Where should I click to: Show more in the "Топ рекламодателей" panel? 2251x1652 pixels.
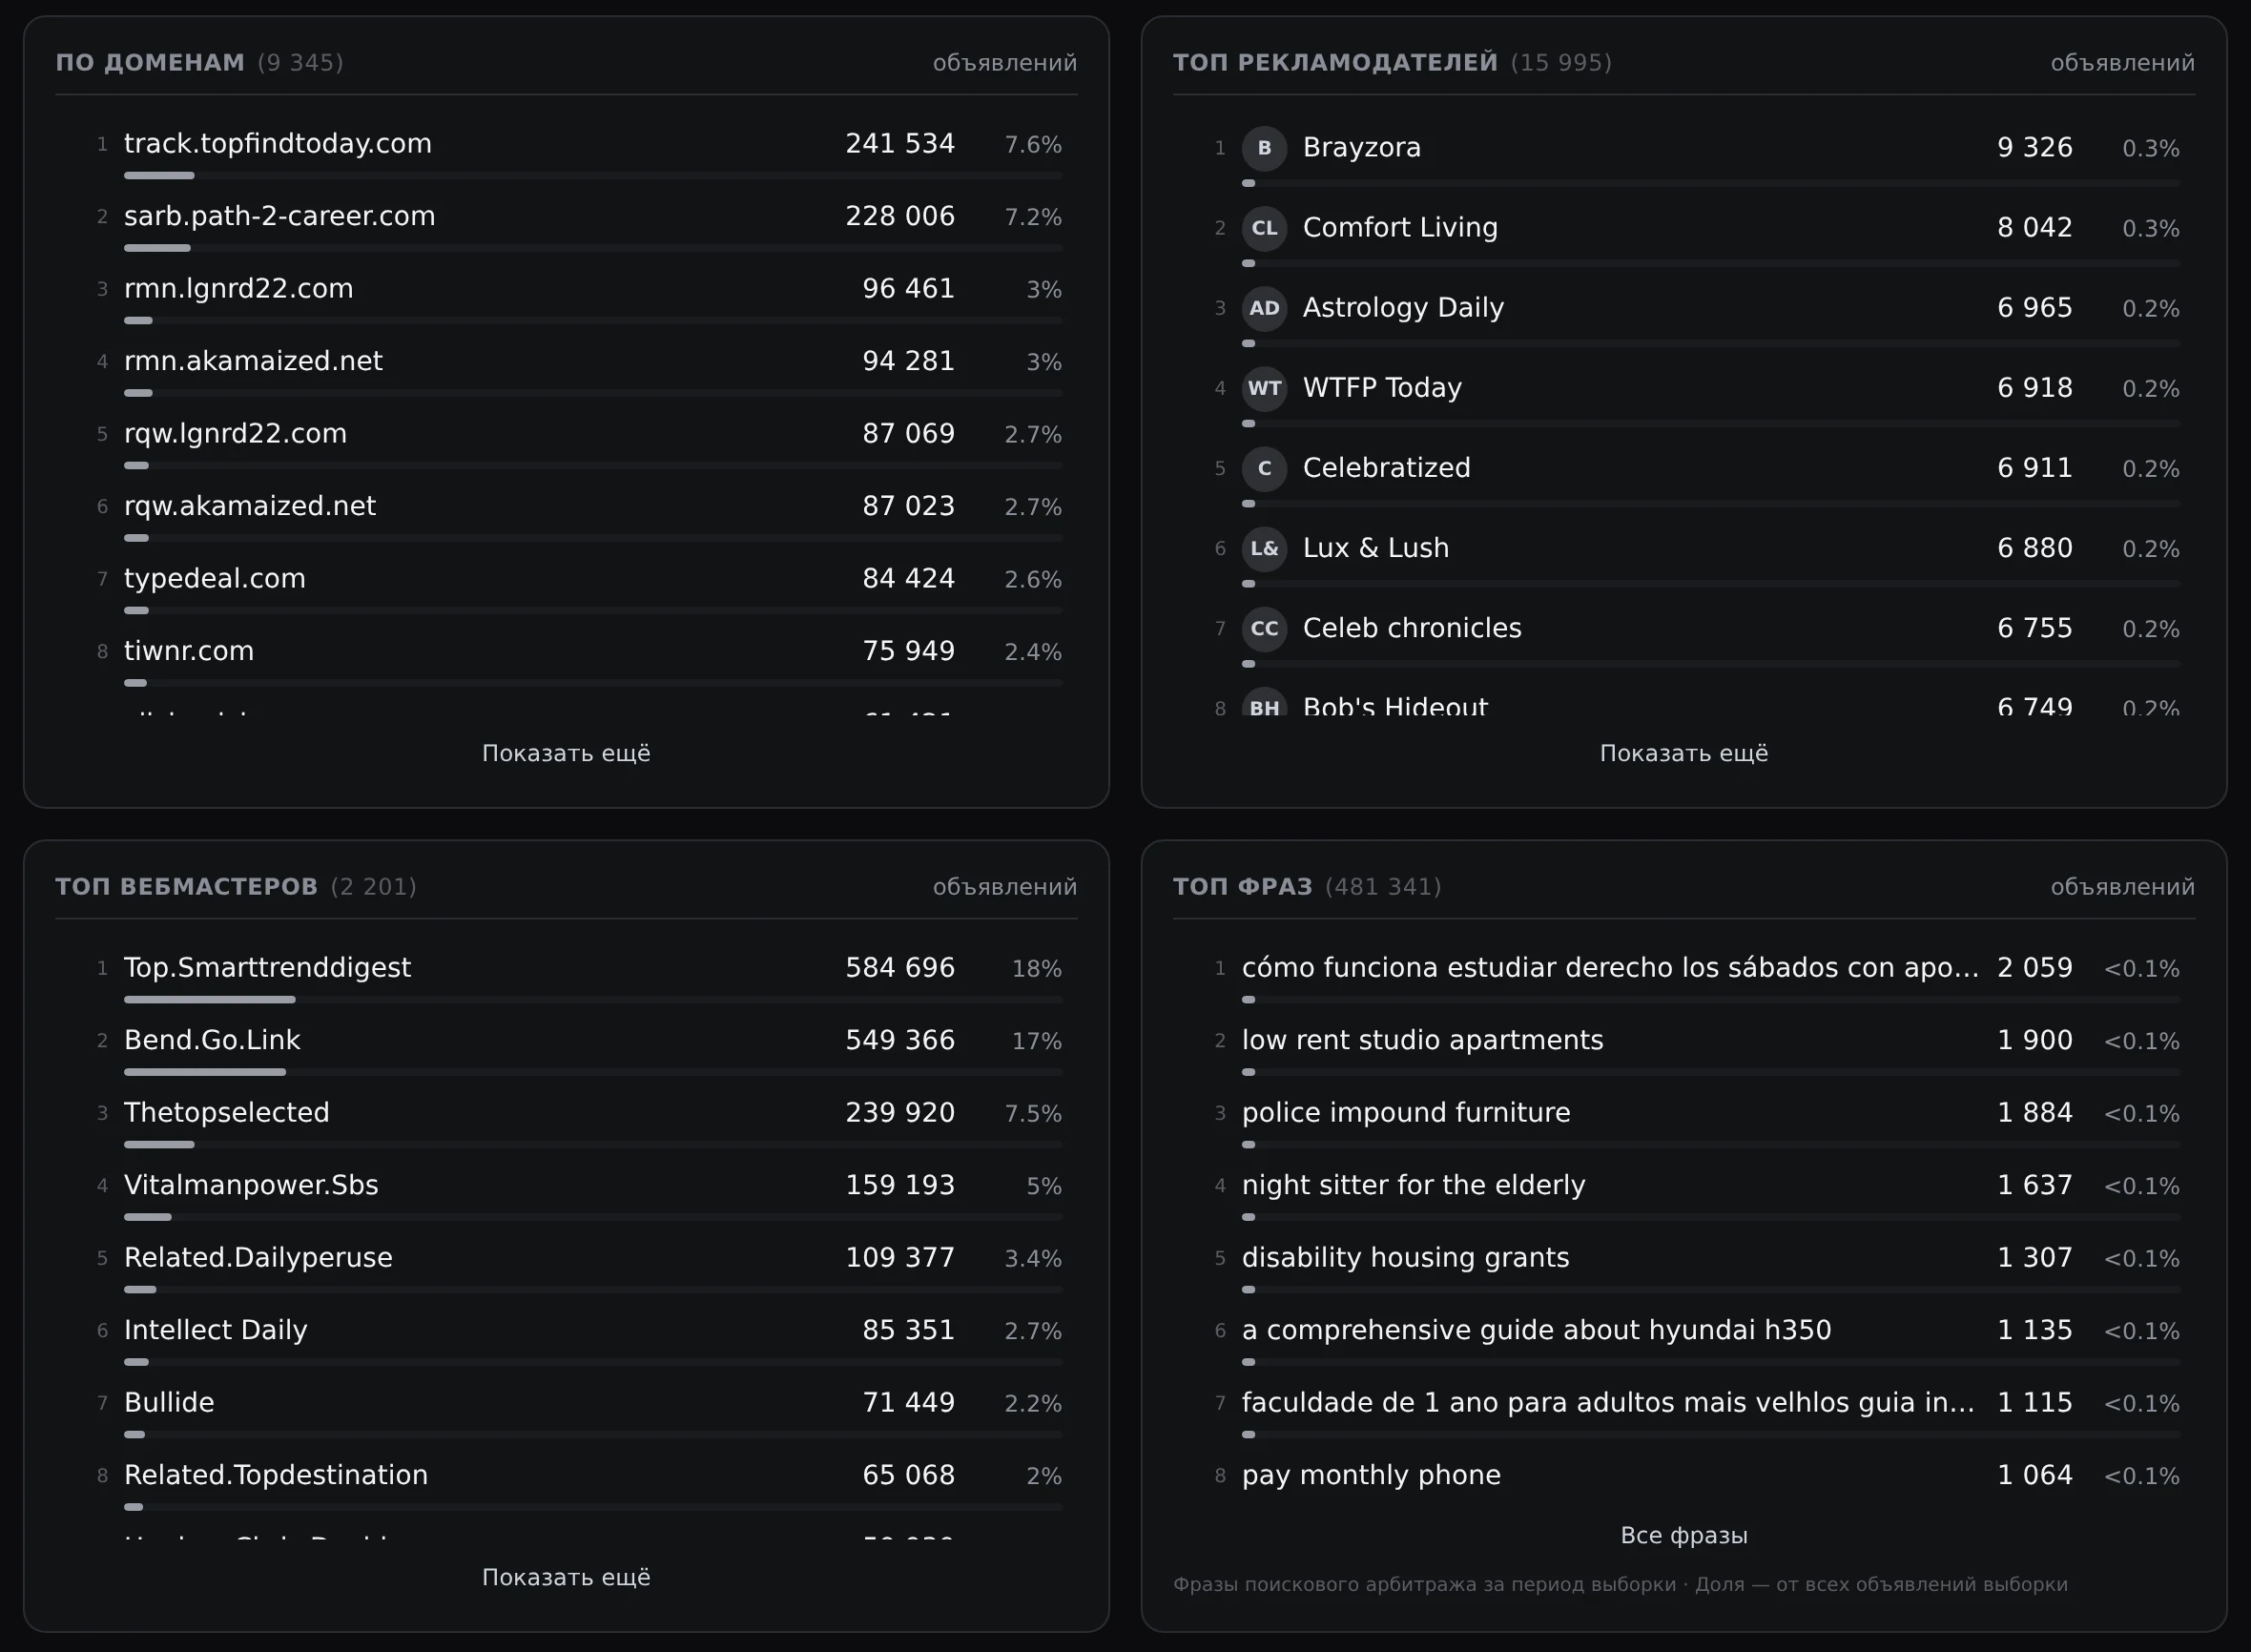coord(1684,753)
